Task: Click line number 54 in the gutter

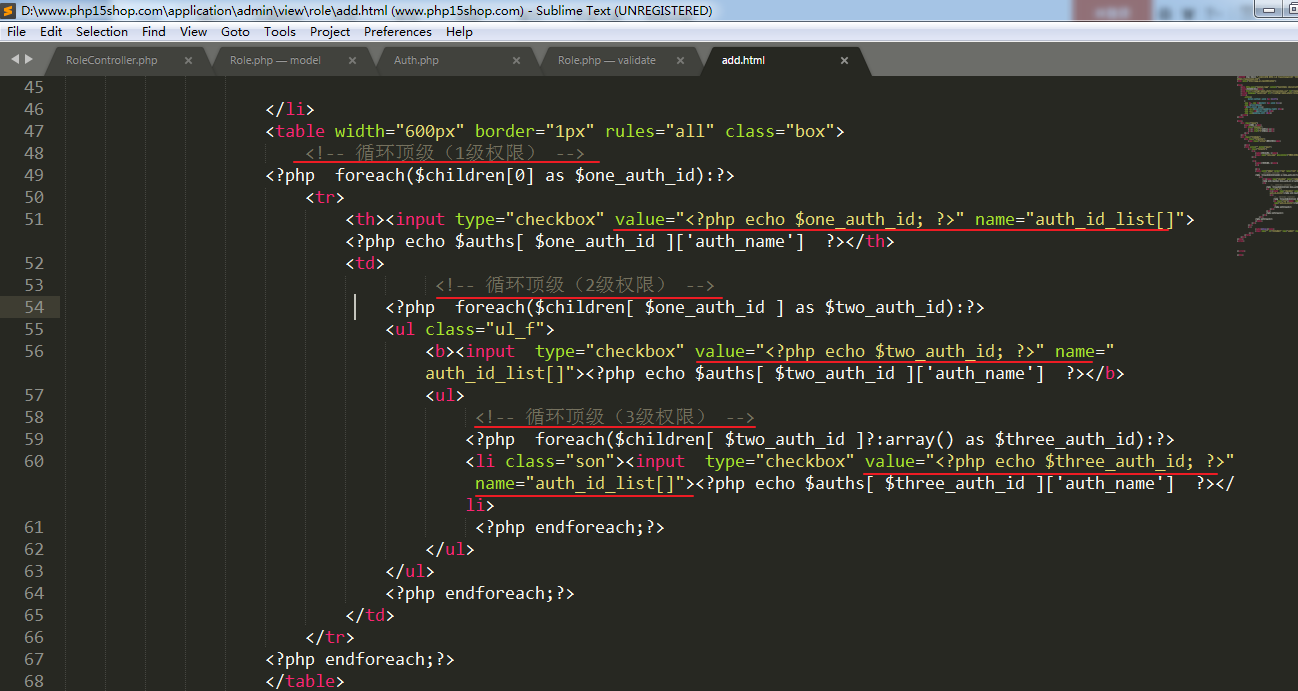Action: pos(34,307)
